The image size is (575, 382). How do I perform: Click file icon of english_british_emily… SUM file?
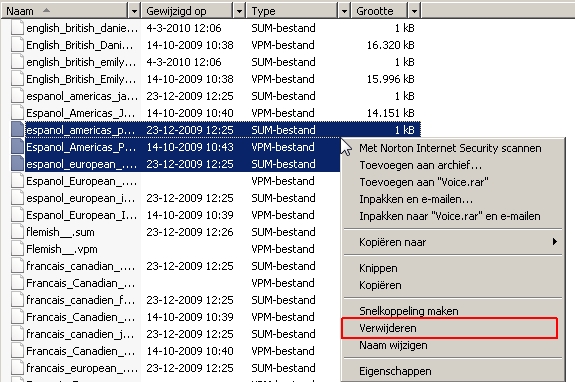[x=17, y=62]
